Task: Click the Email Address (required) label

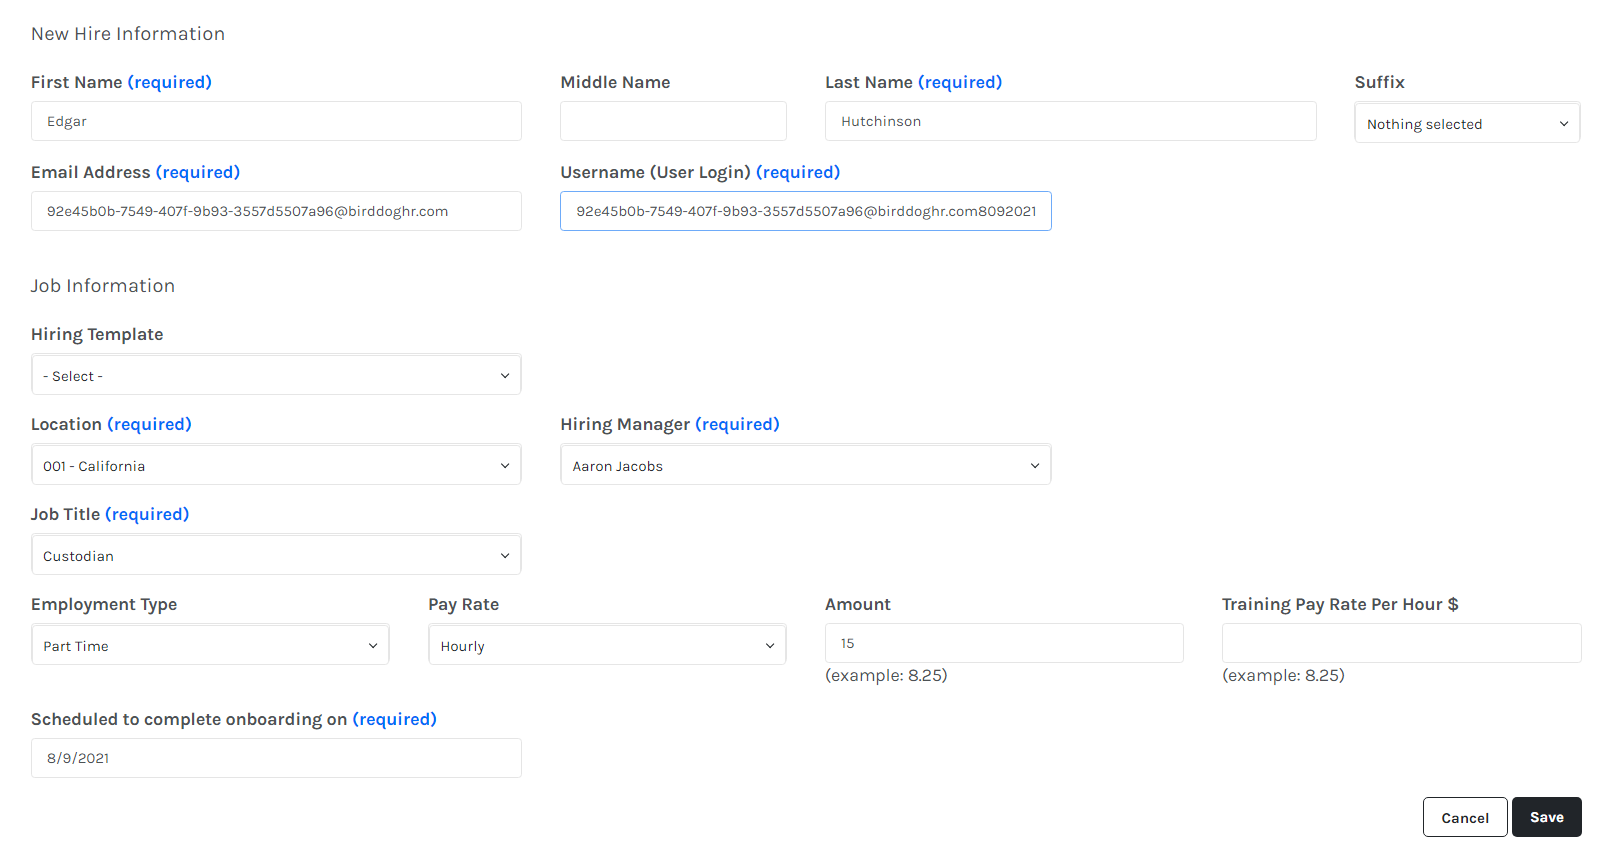Action: 135,172
